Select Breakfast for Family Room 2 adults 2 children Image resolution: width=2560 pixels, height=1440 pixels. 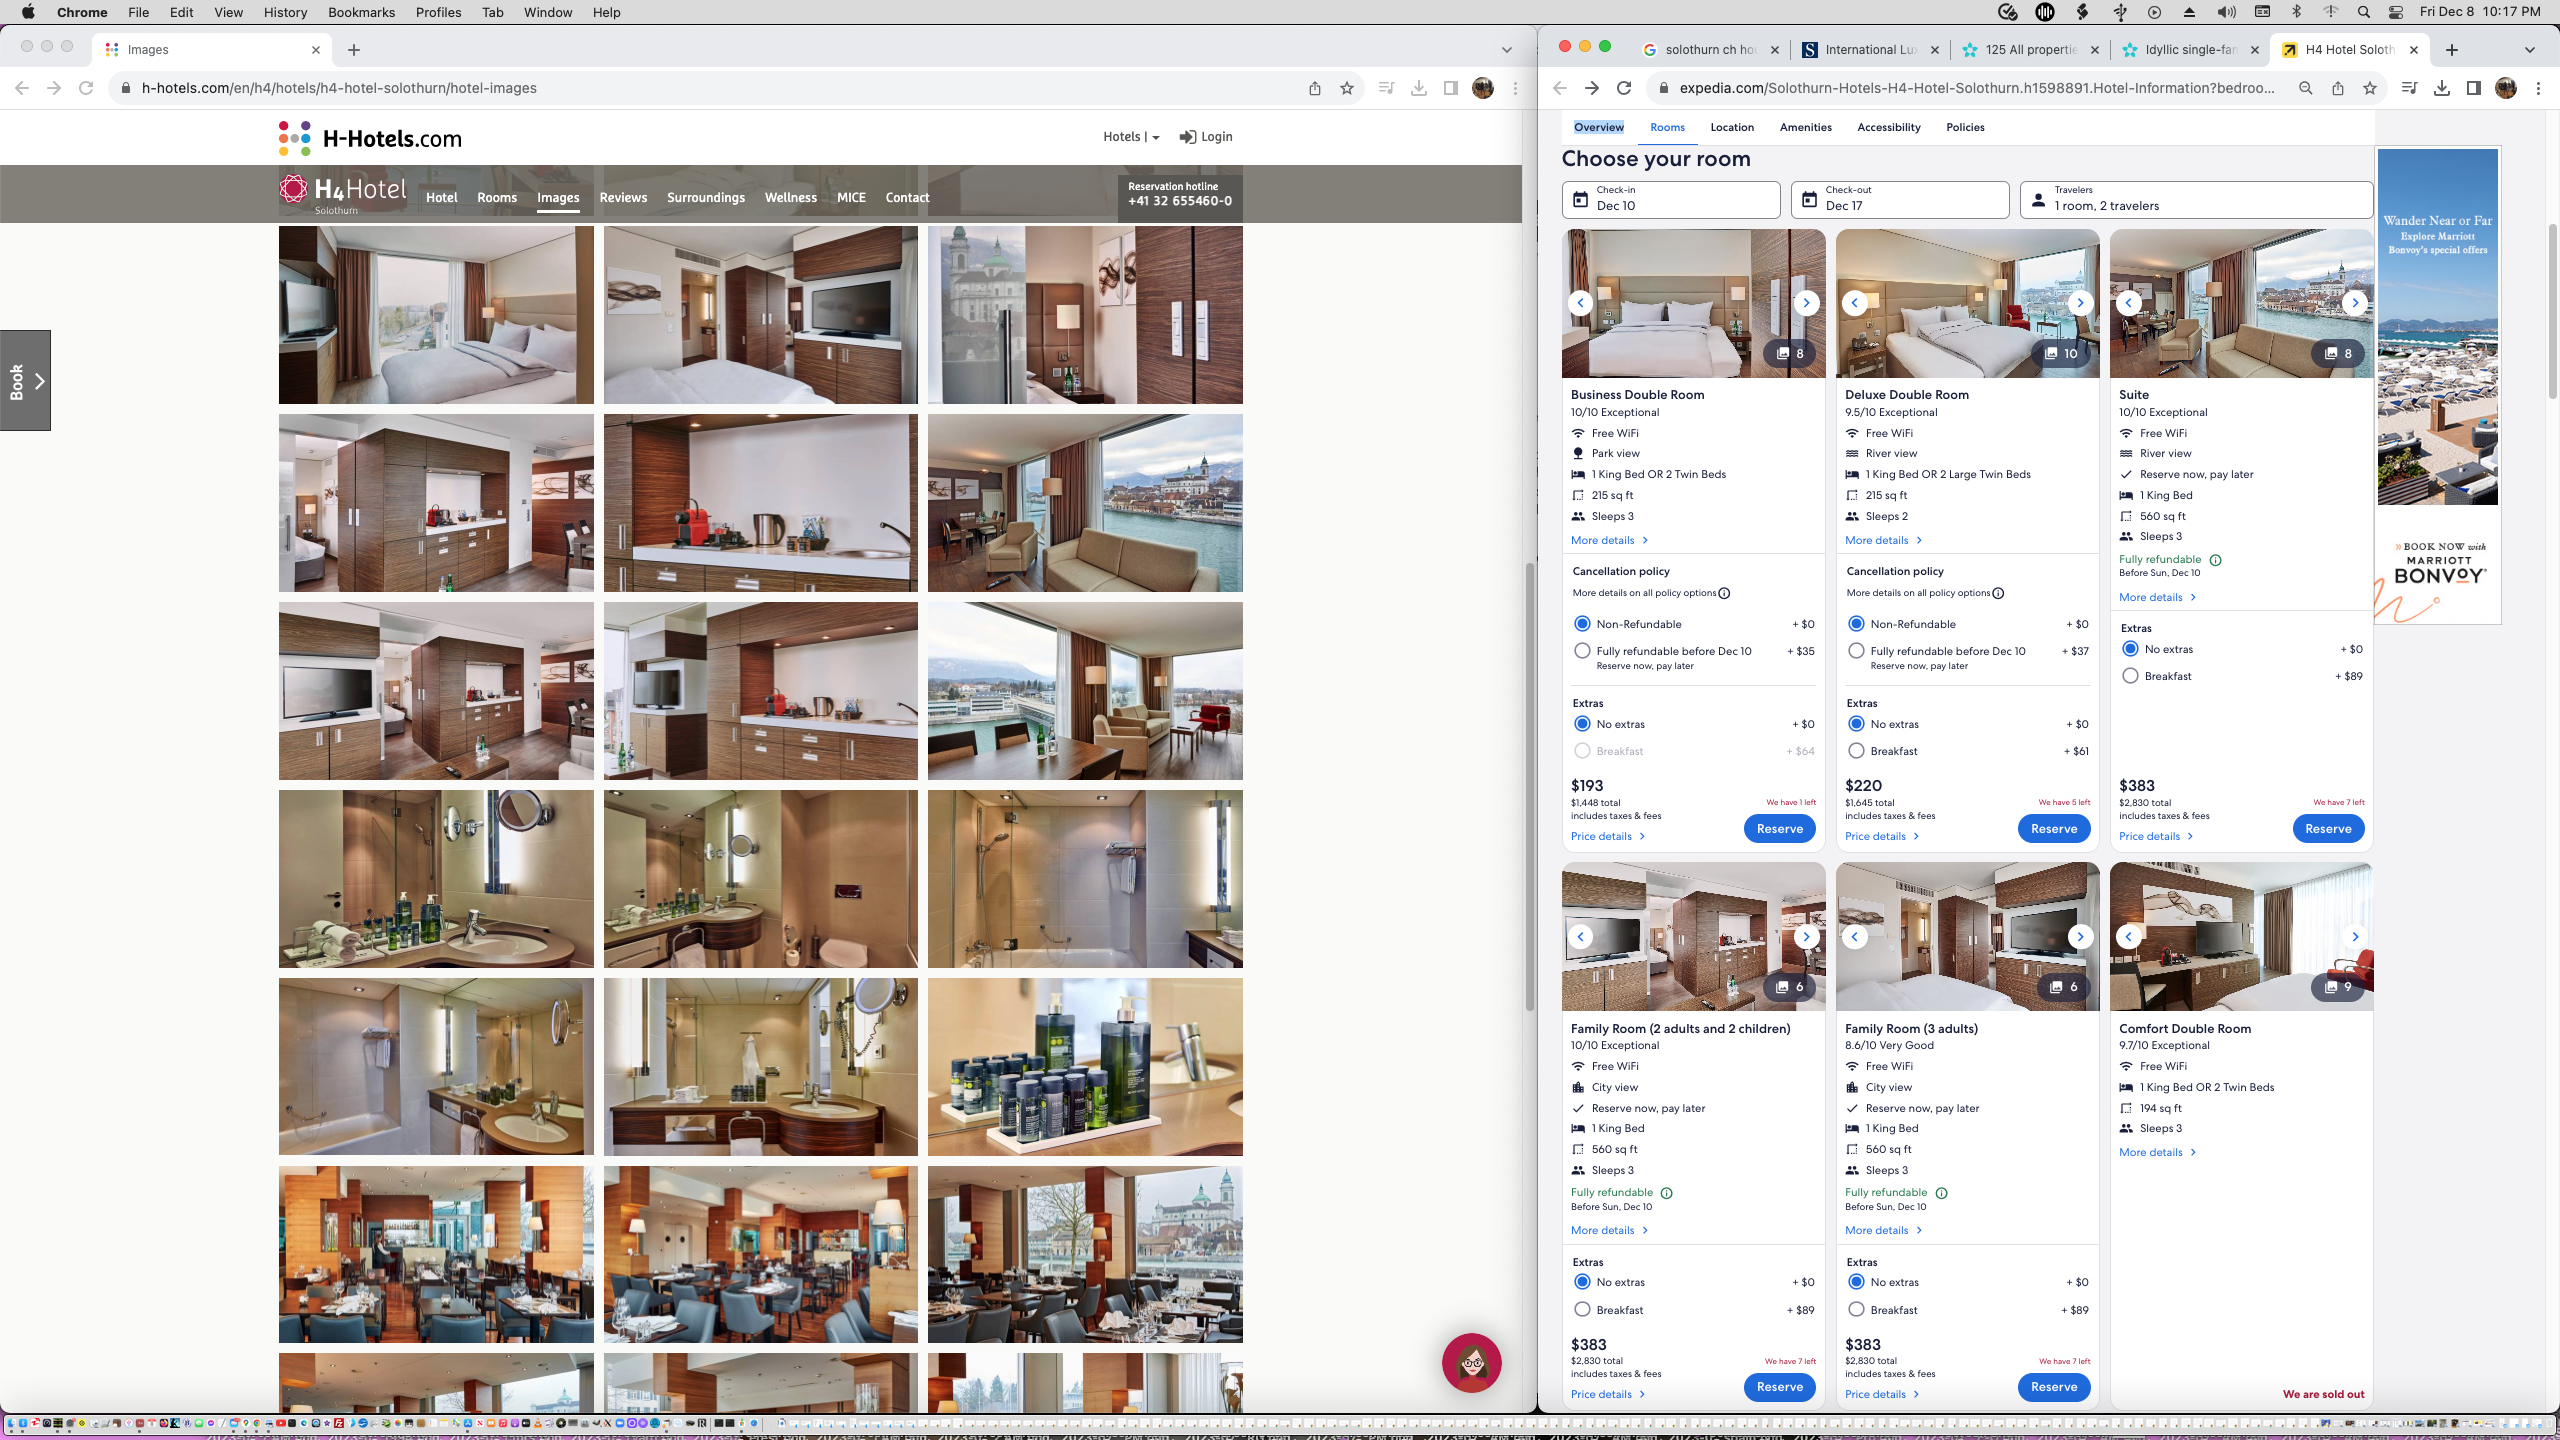click(x=1582, y=1310)
